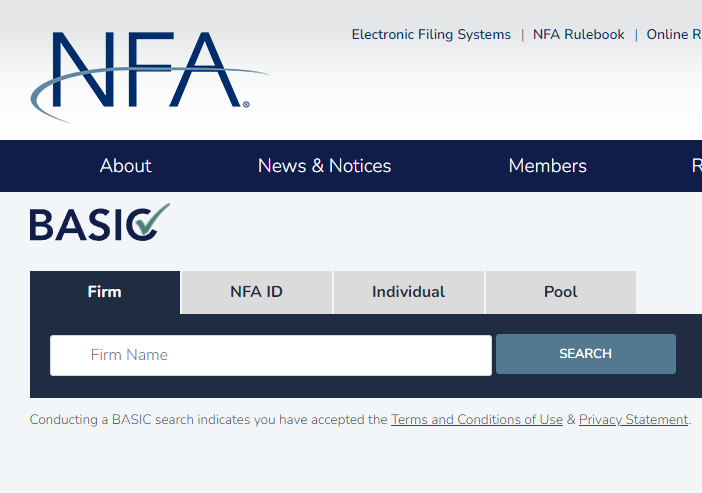Open the NFA Rulebook link
This screenshot has height=493, width=702.
tap(578, 35)
